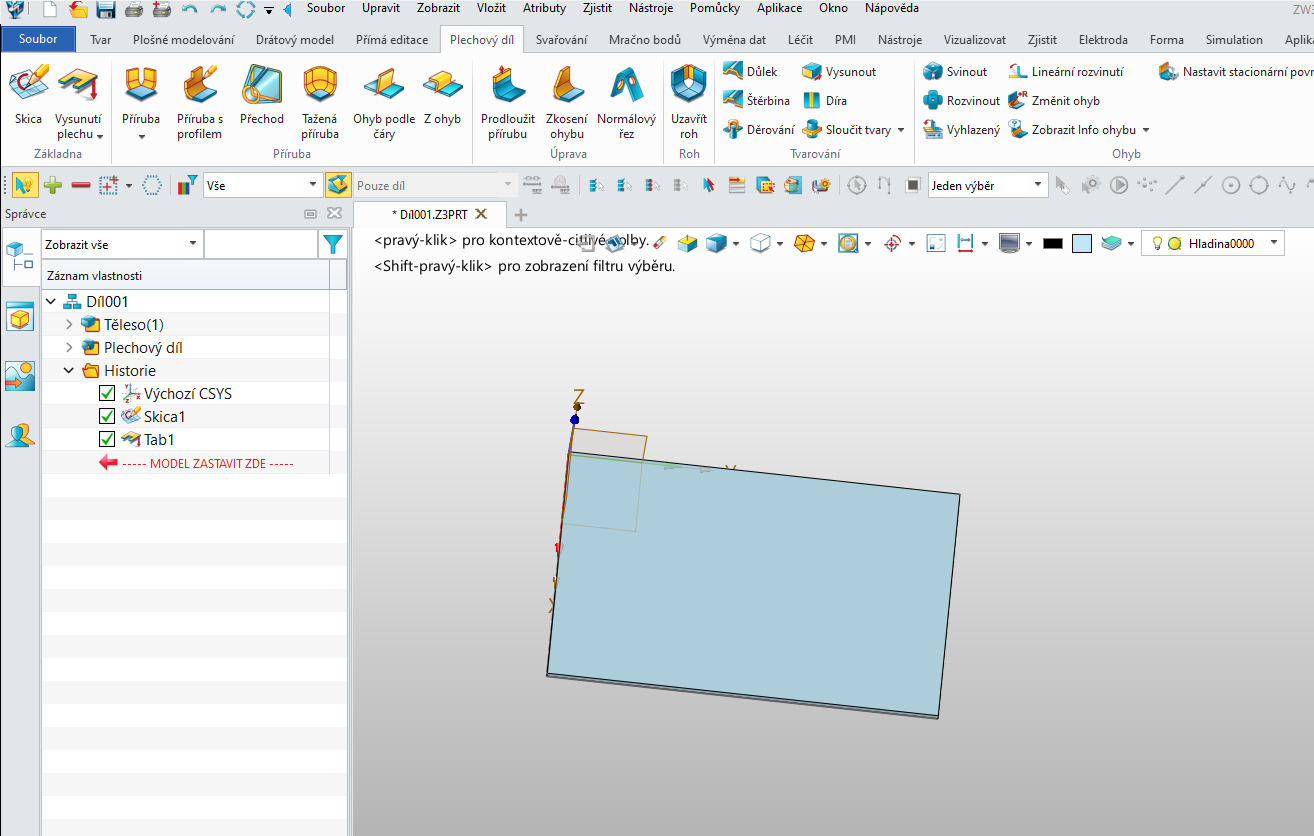The image size is (1314, 836).
Task: Add a new document tab with plus
Action: pos(520,214)
